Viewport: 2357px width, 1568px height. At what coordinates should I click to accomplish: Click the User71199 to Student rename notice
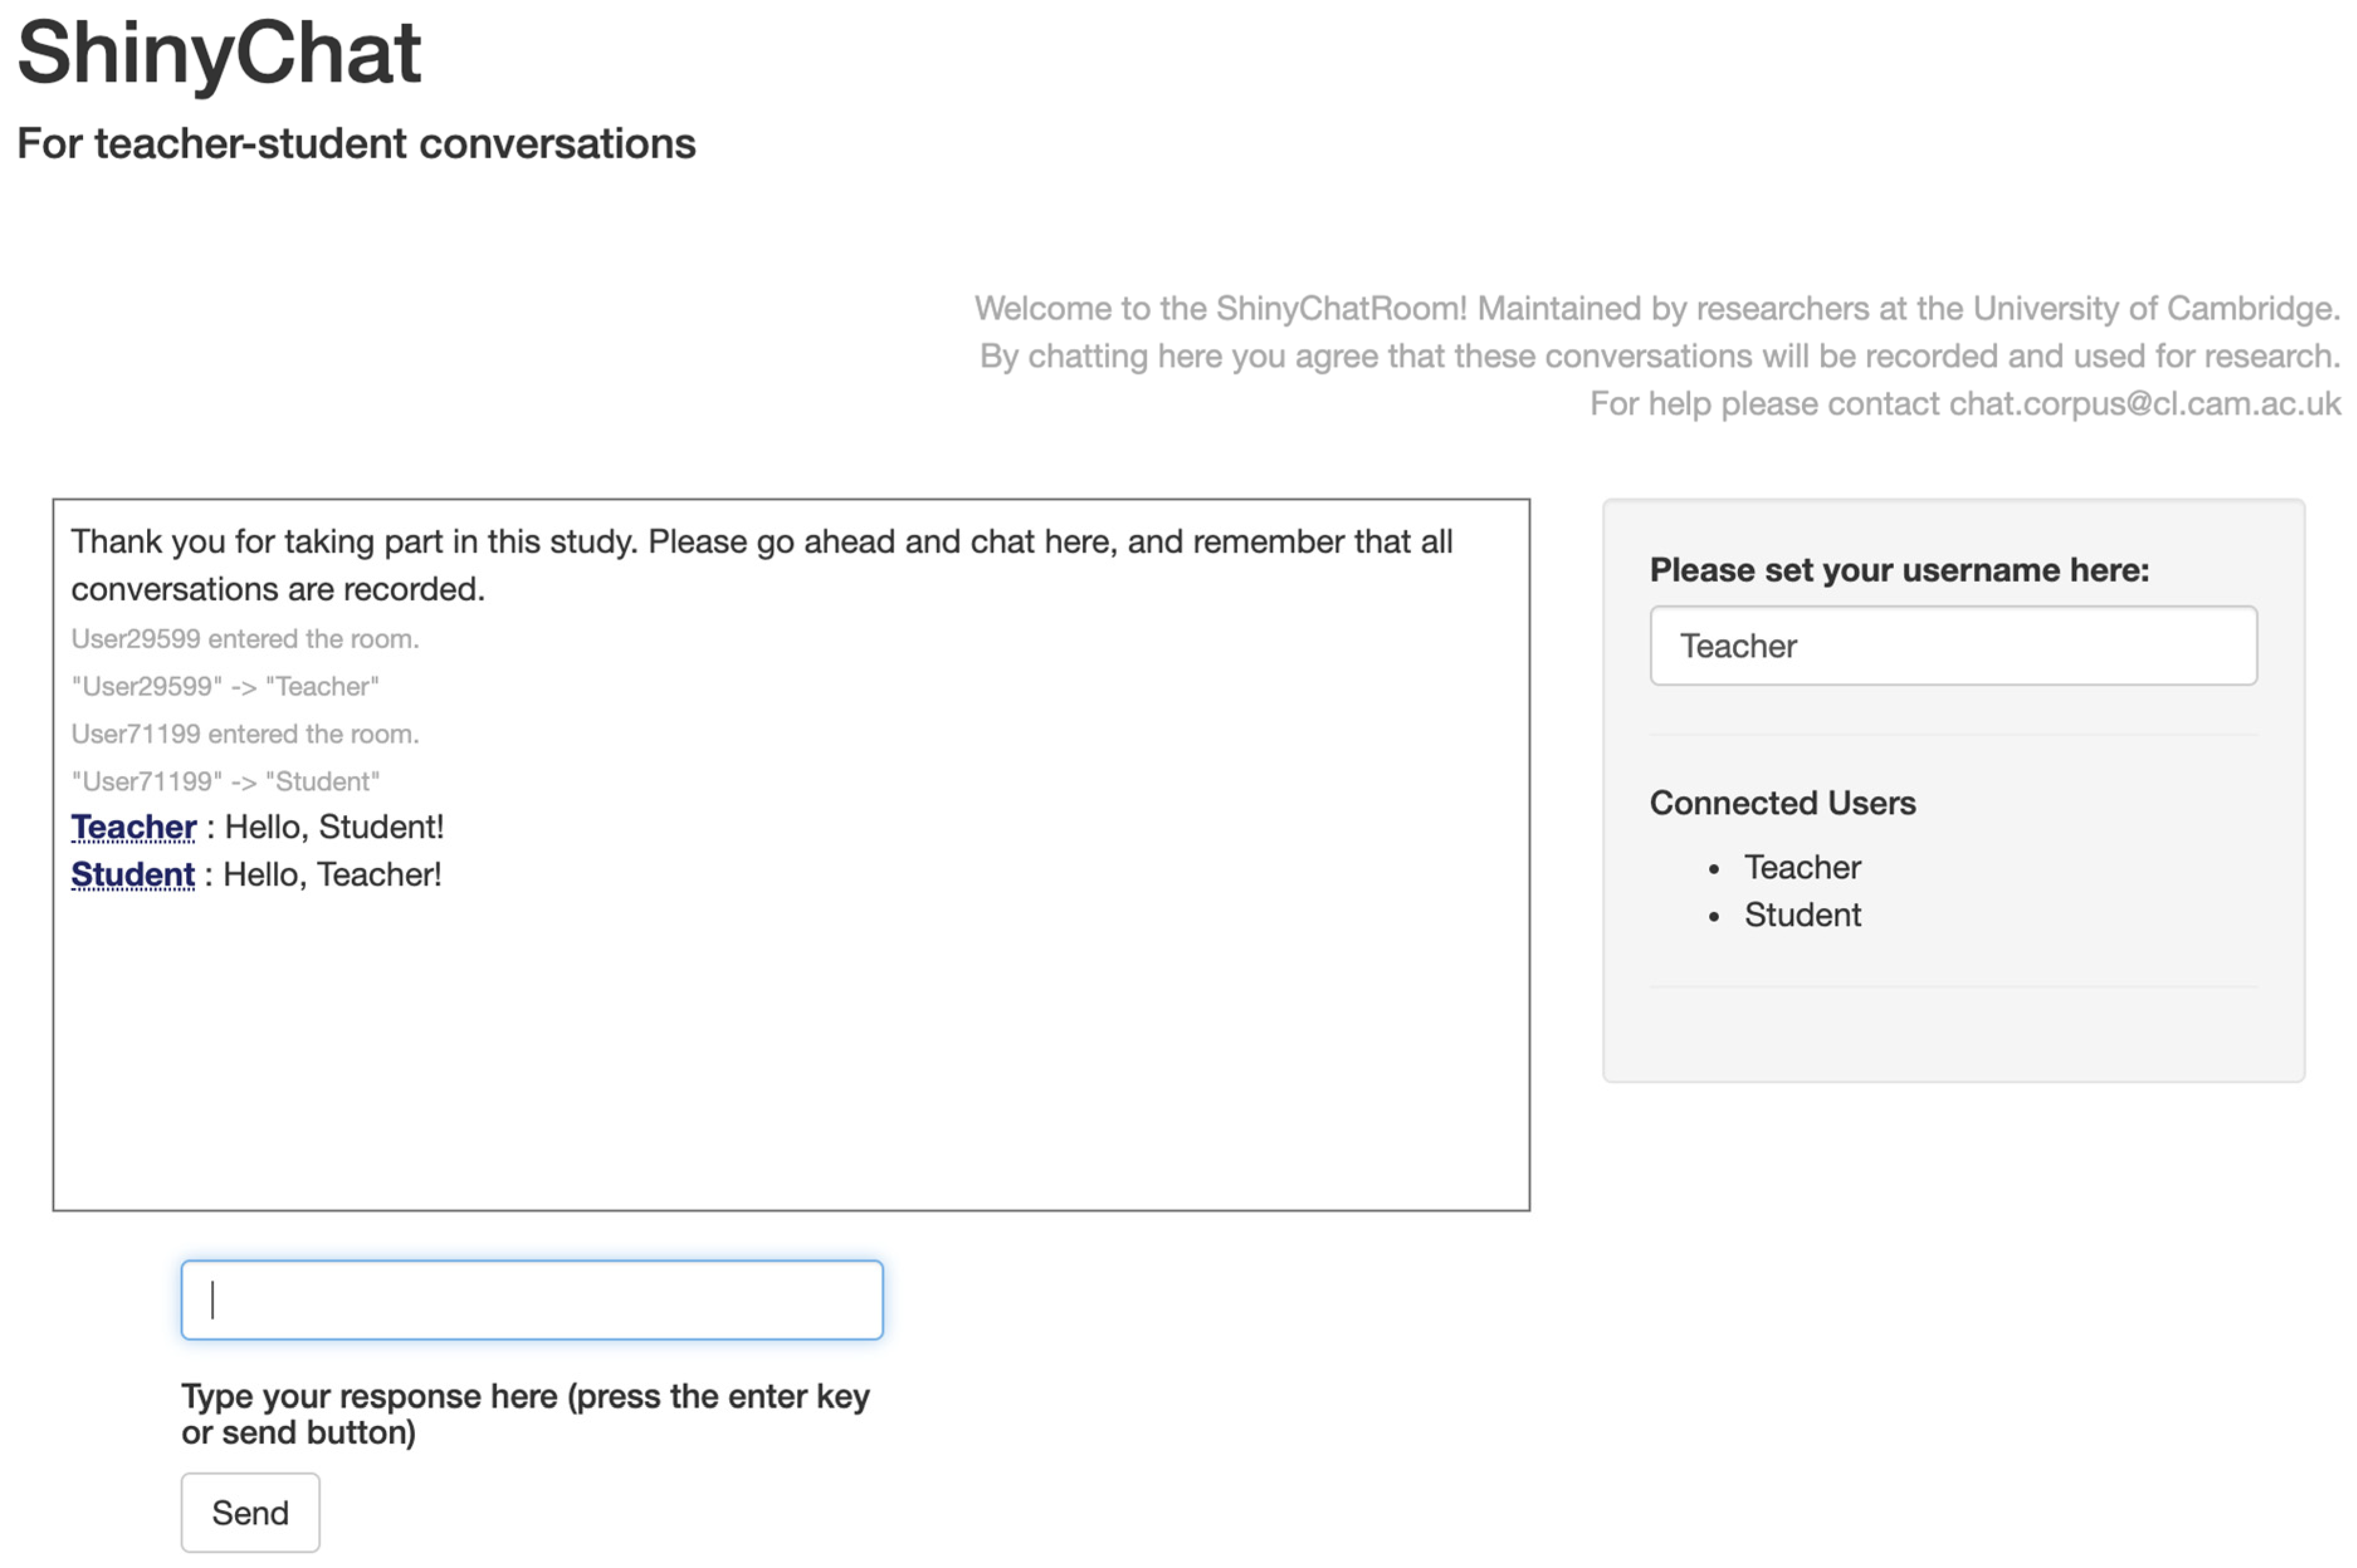pos(225,781)
